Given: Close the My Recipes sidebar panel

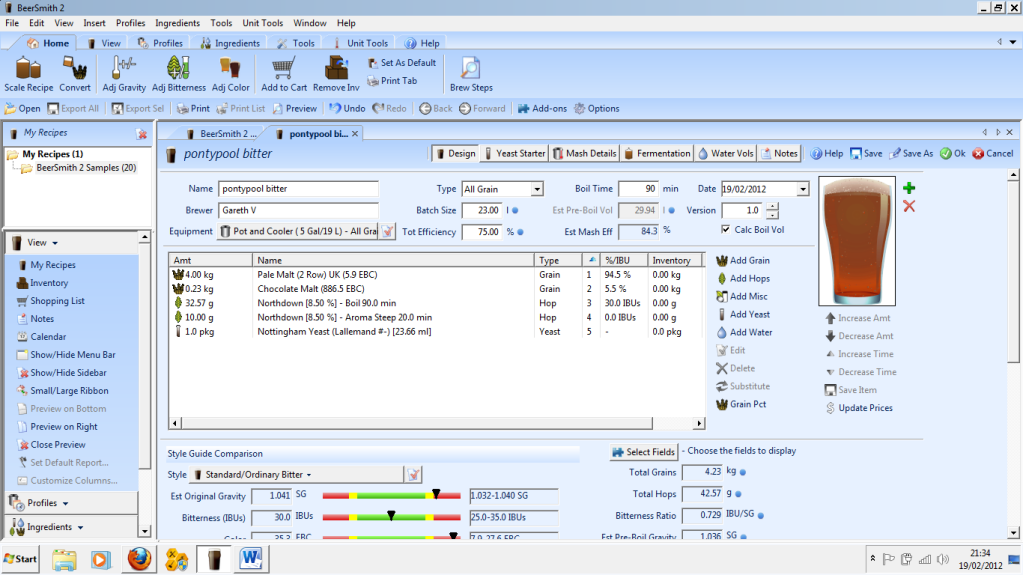Looking at the screenshot, I should (142, 134).
